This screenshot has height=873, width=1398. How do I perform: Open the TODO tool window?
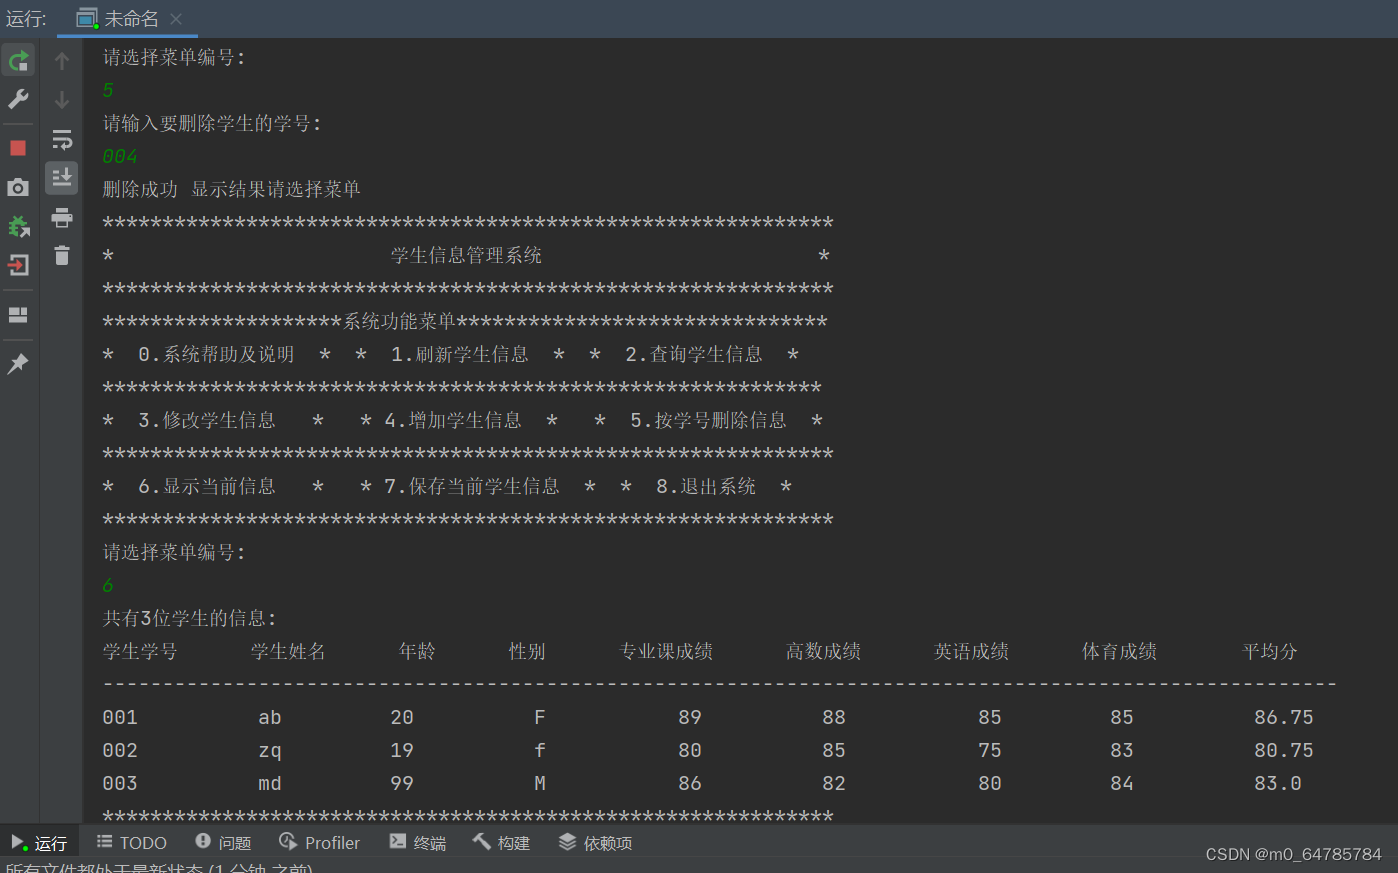[131, 843]
